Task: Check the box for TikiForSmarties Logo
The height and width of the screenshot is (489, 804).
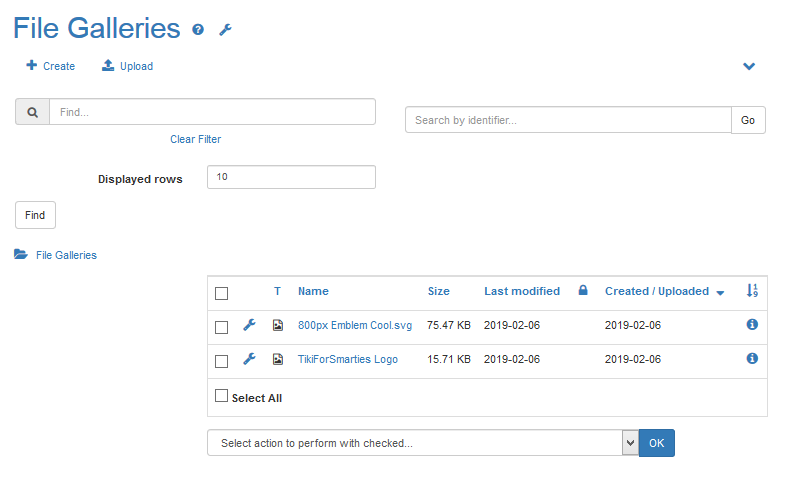Action: 222,360
